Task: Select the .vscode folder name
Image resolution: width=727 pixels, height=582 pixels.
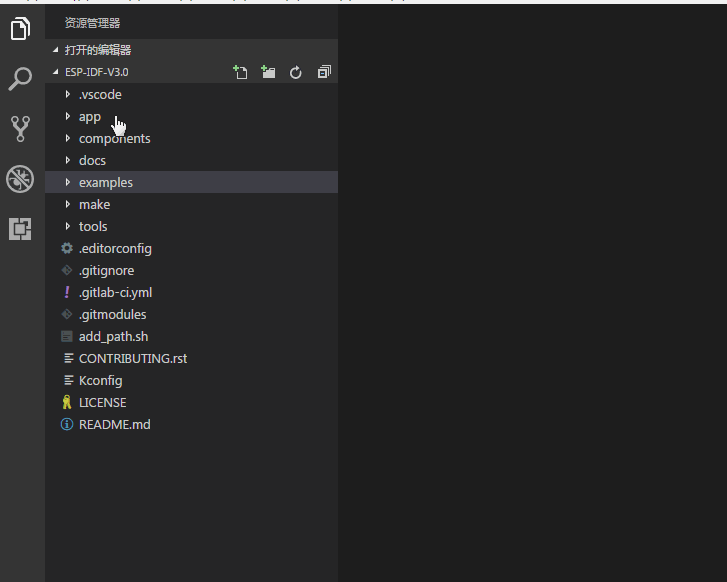Action: coord(100,95)
